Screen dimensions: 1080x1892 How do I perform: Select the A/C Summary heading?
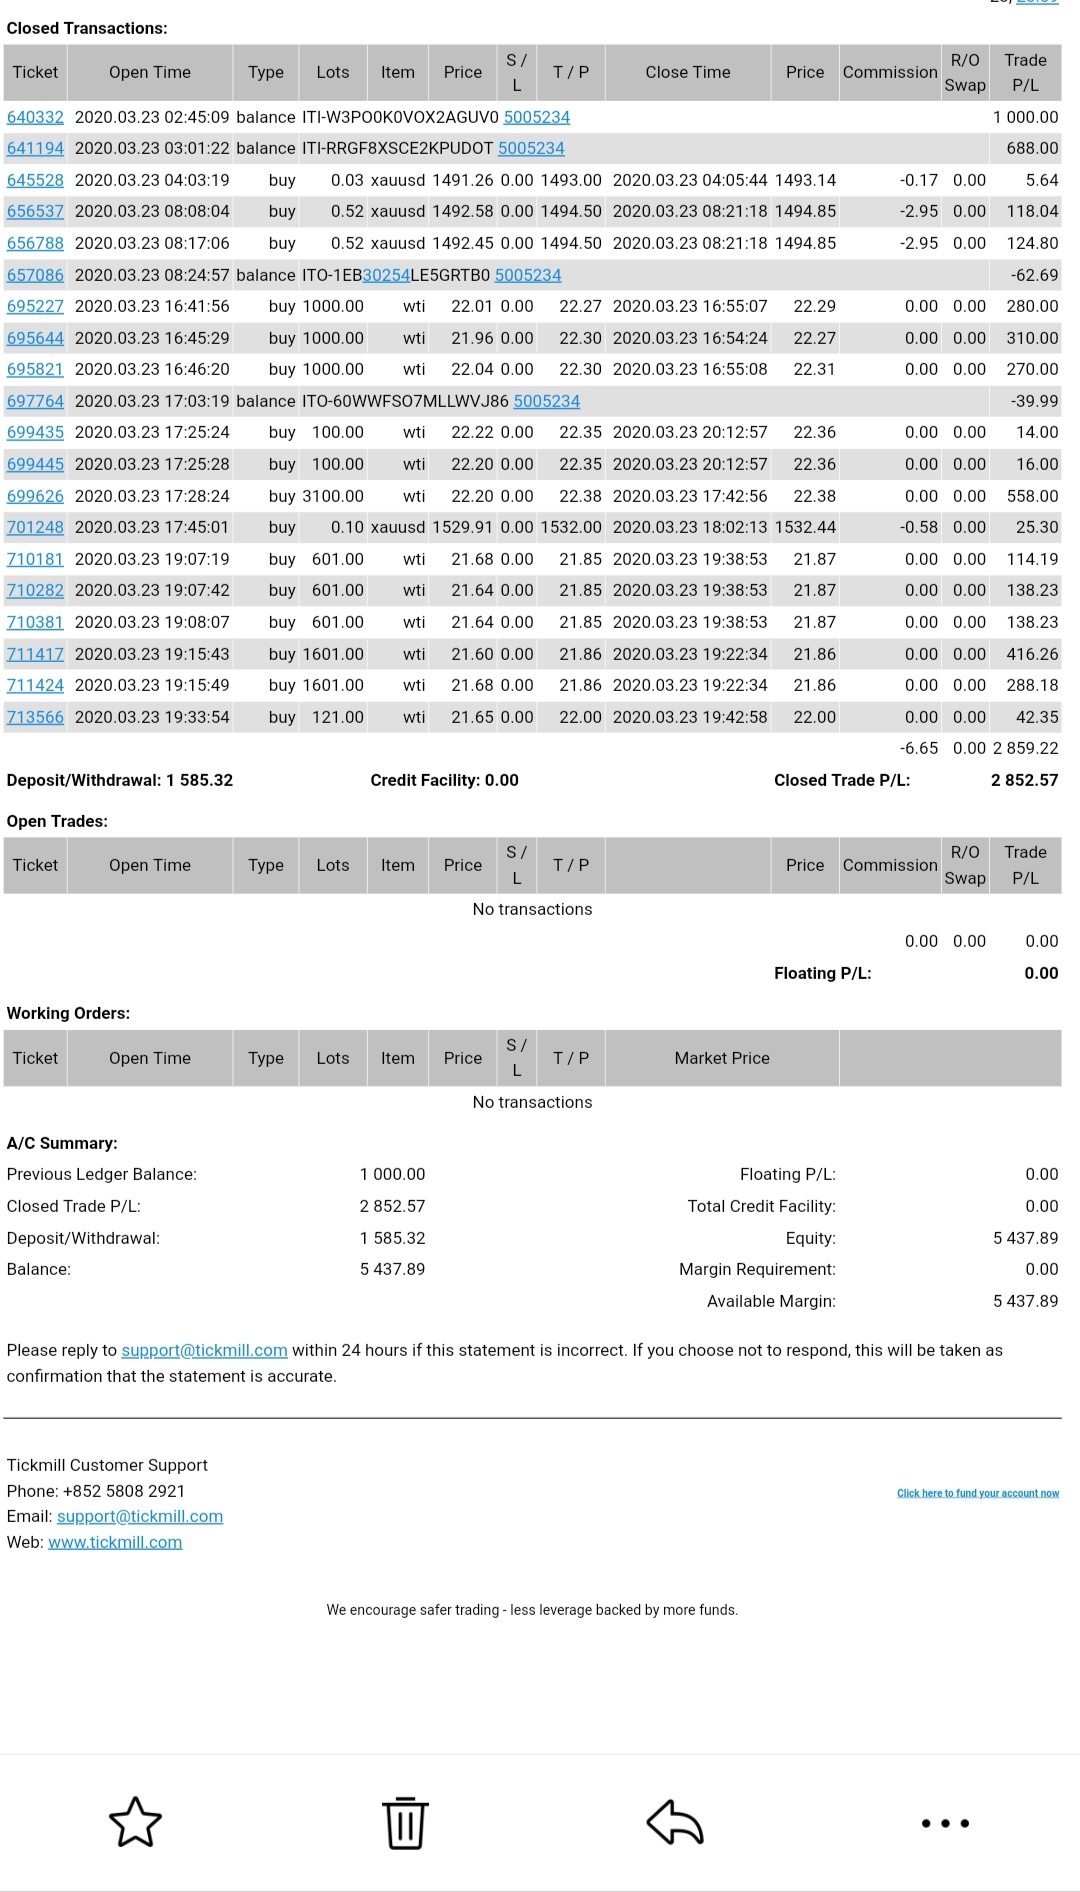coord(62,1143)
